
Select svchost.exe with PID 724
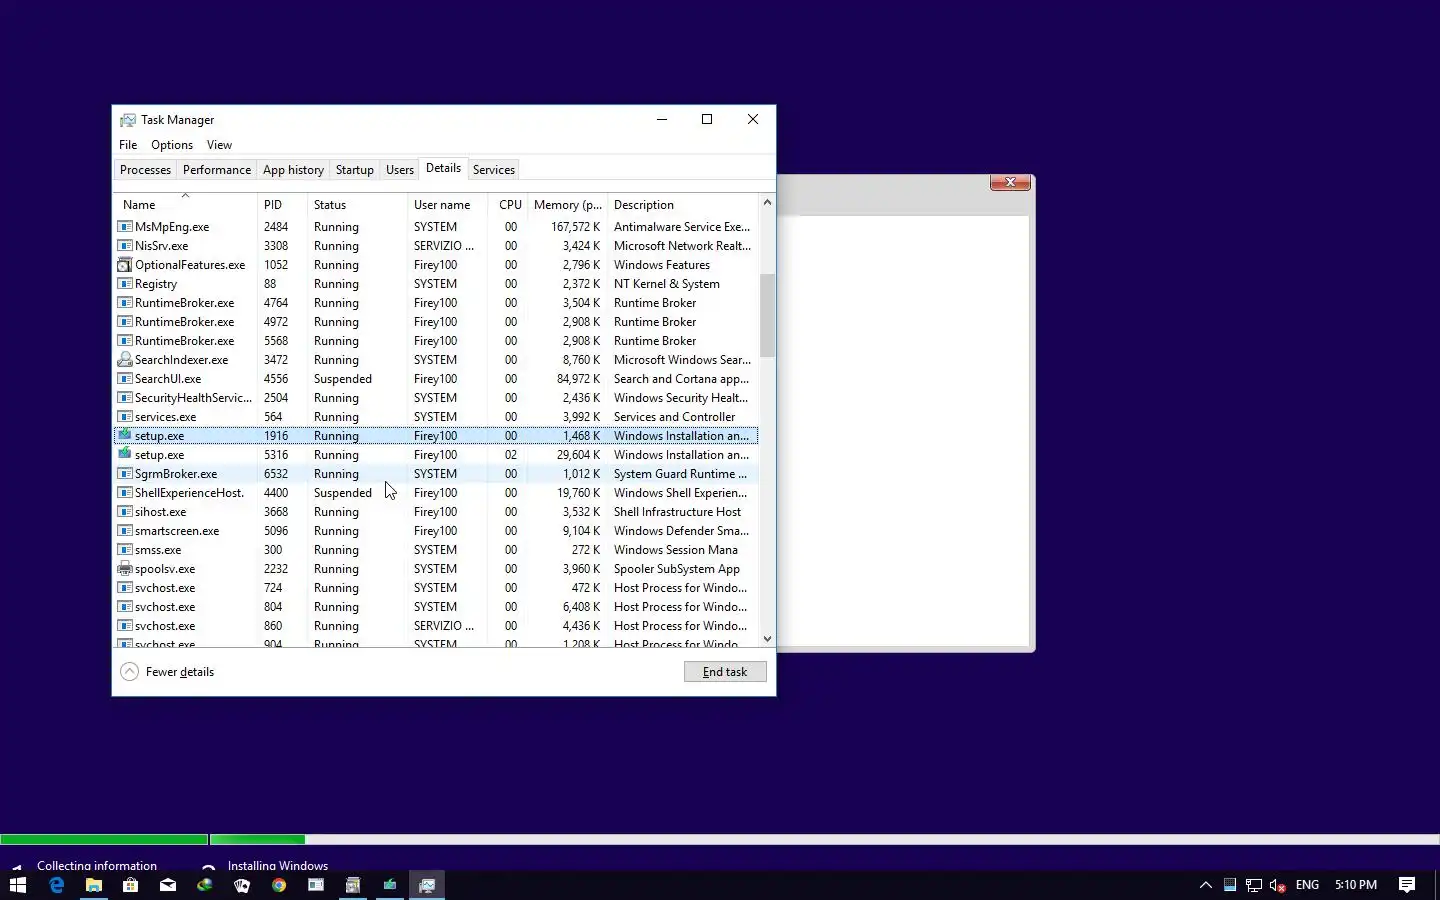pos(436,588)
